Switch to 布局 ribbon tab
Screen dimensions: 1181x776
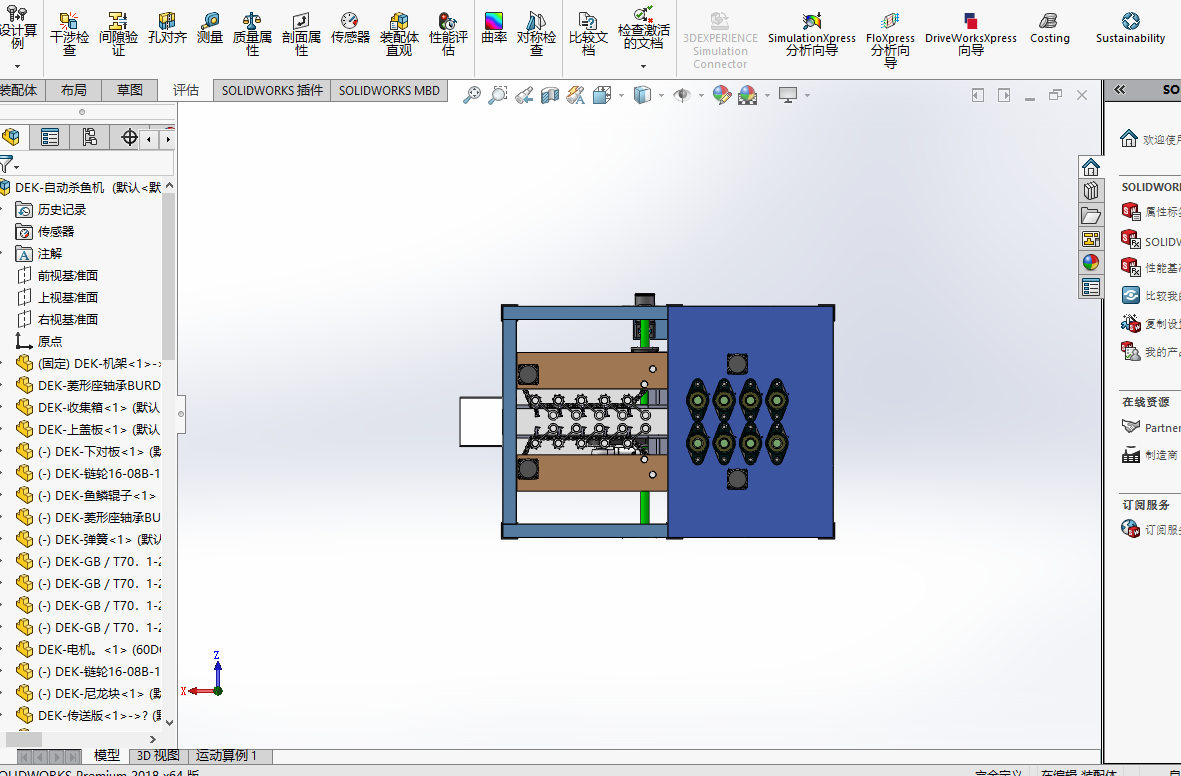pos(73,90)
